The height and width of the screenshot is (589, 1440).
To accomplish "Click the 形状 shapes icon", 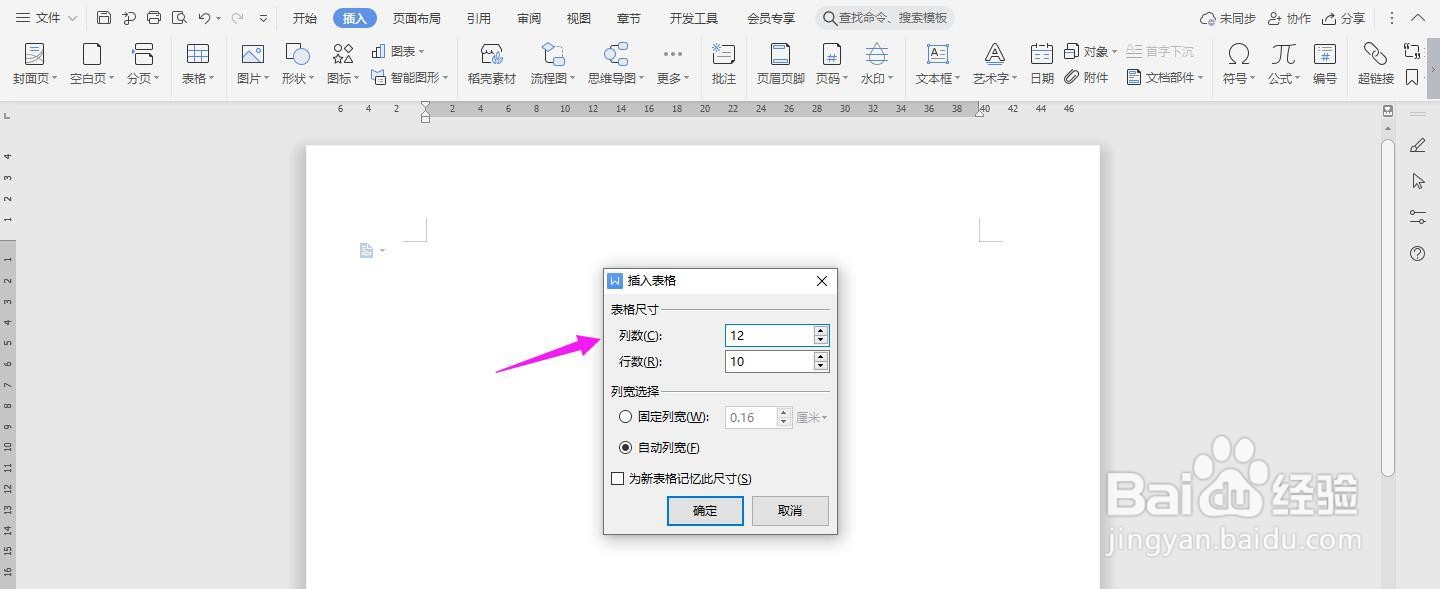I will (297, 54).
